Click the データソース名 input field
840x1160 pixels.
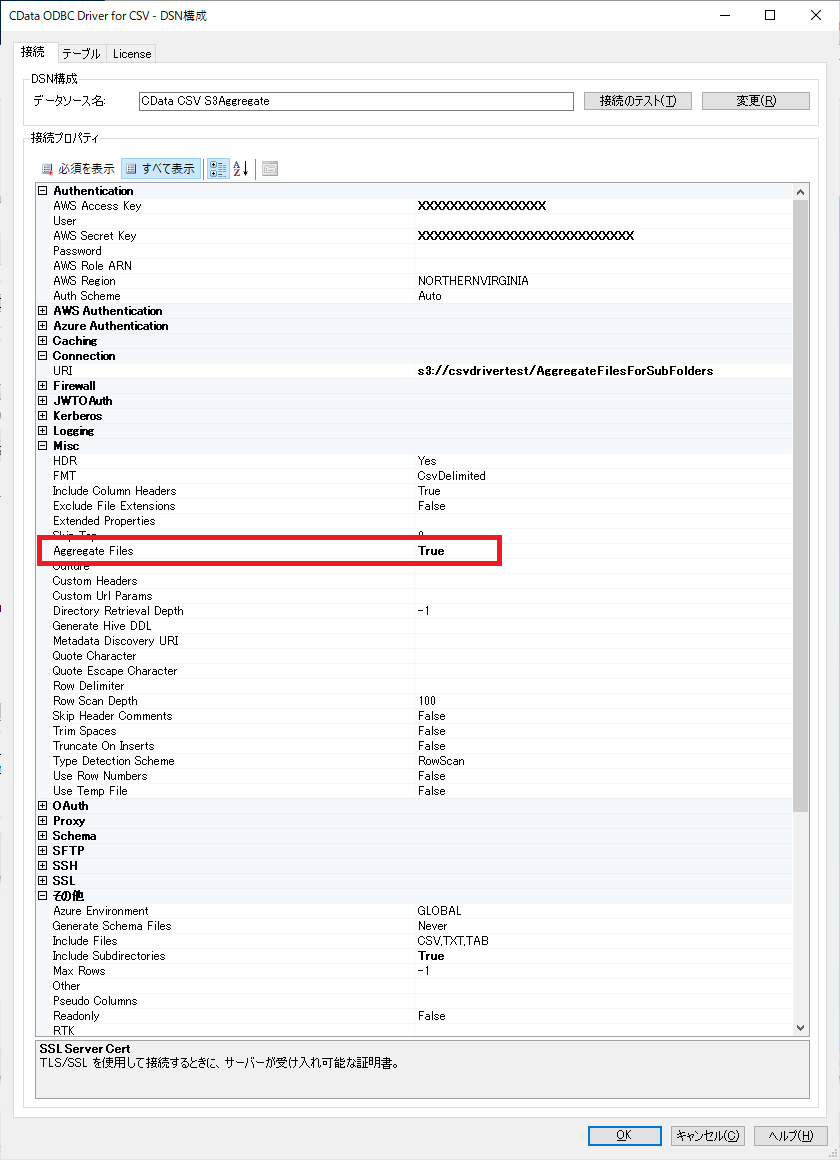[356, 101]
